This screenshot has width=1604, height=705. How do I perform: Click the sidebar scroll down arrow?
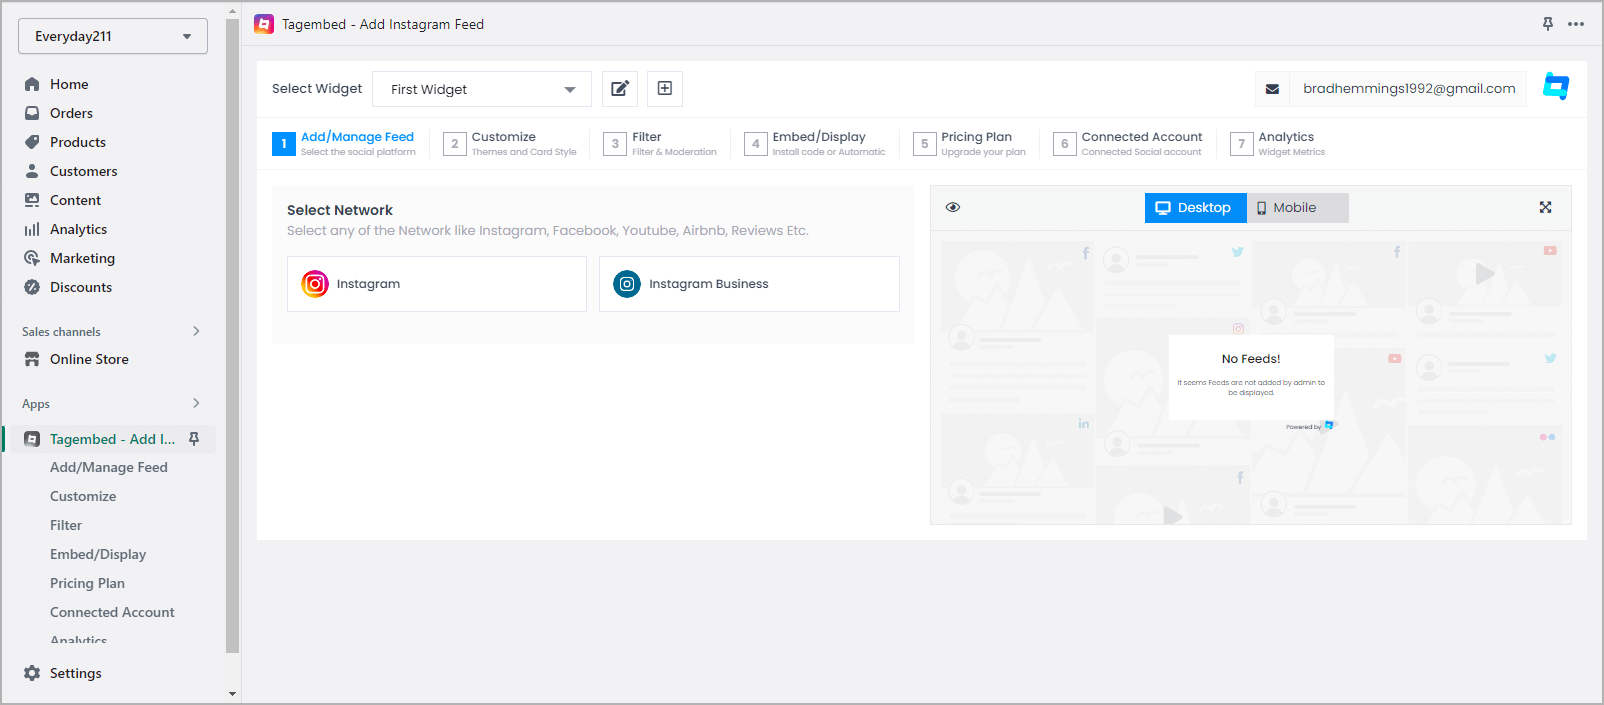(233, 693)
